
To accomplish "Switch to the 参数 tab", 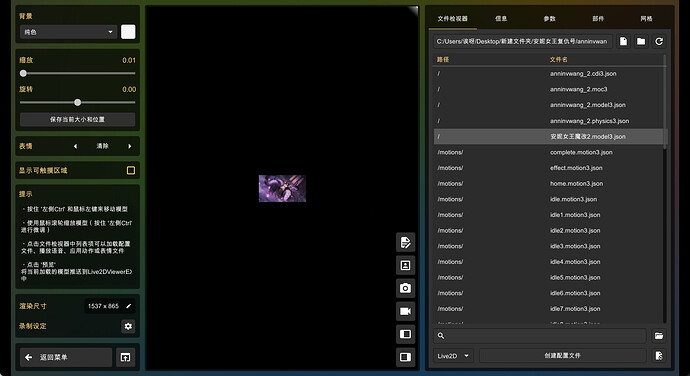I will [549, 18].
